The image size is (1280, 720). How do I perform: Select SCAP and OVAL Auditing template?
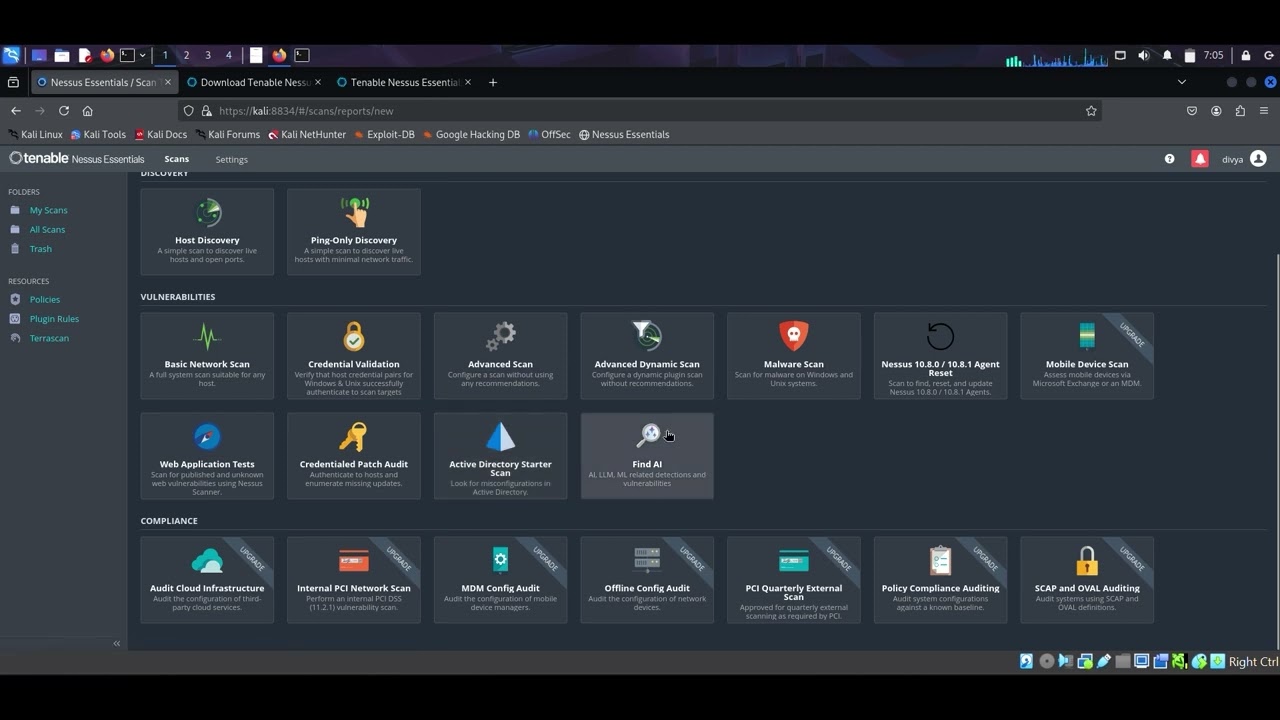[1087, 580]
